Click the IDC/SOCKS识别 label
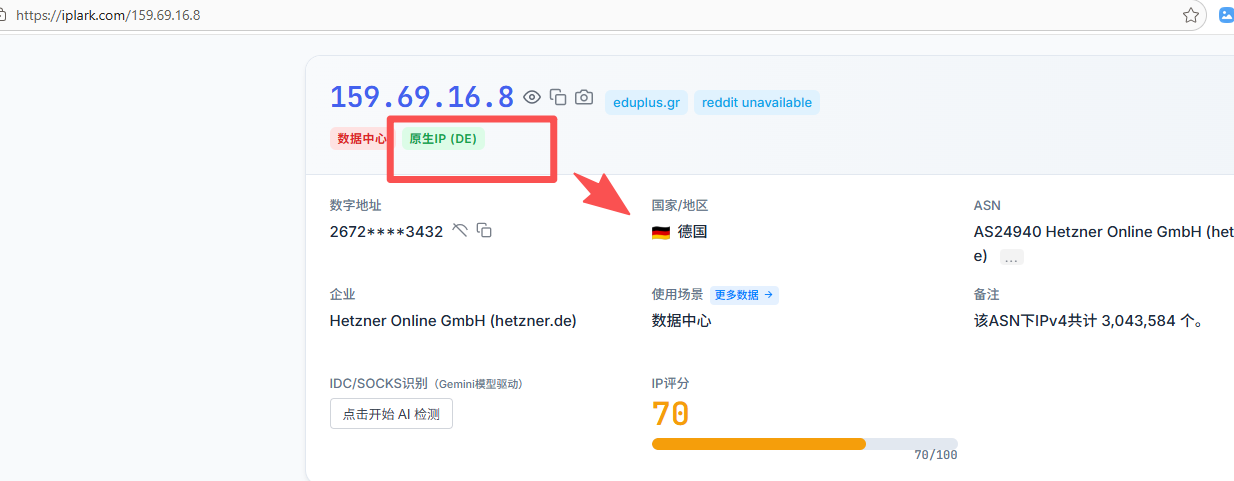Image resolution: width=1234 pixels, height=481 pixels. tap(379, 383)
